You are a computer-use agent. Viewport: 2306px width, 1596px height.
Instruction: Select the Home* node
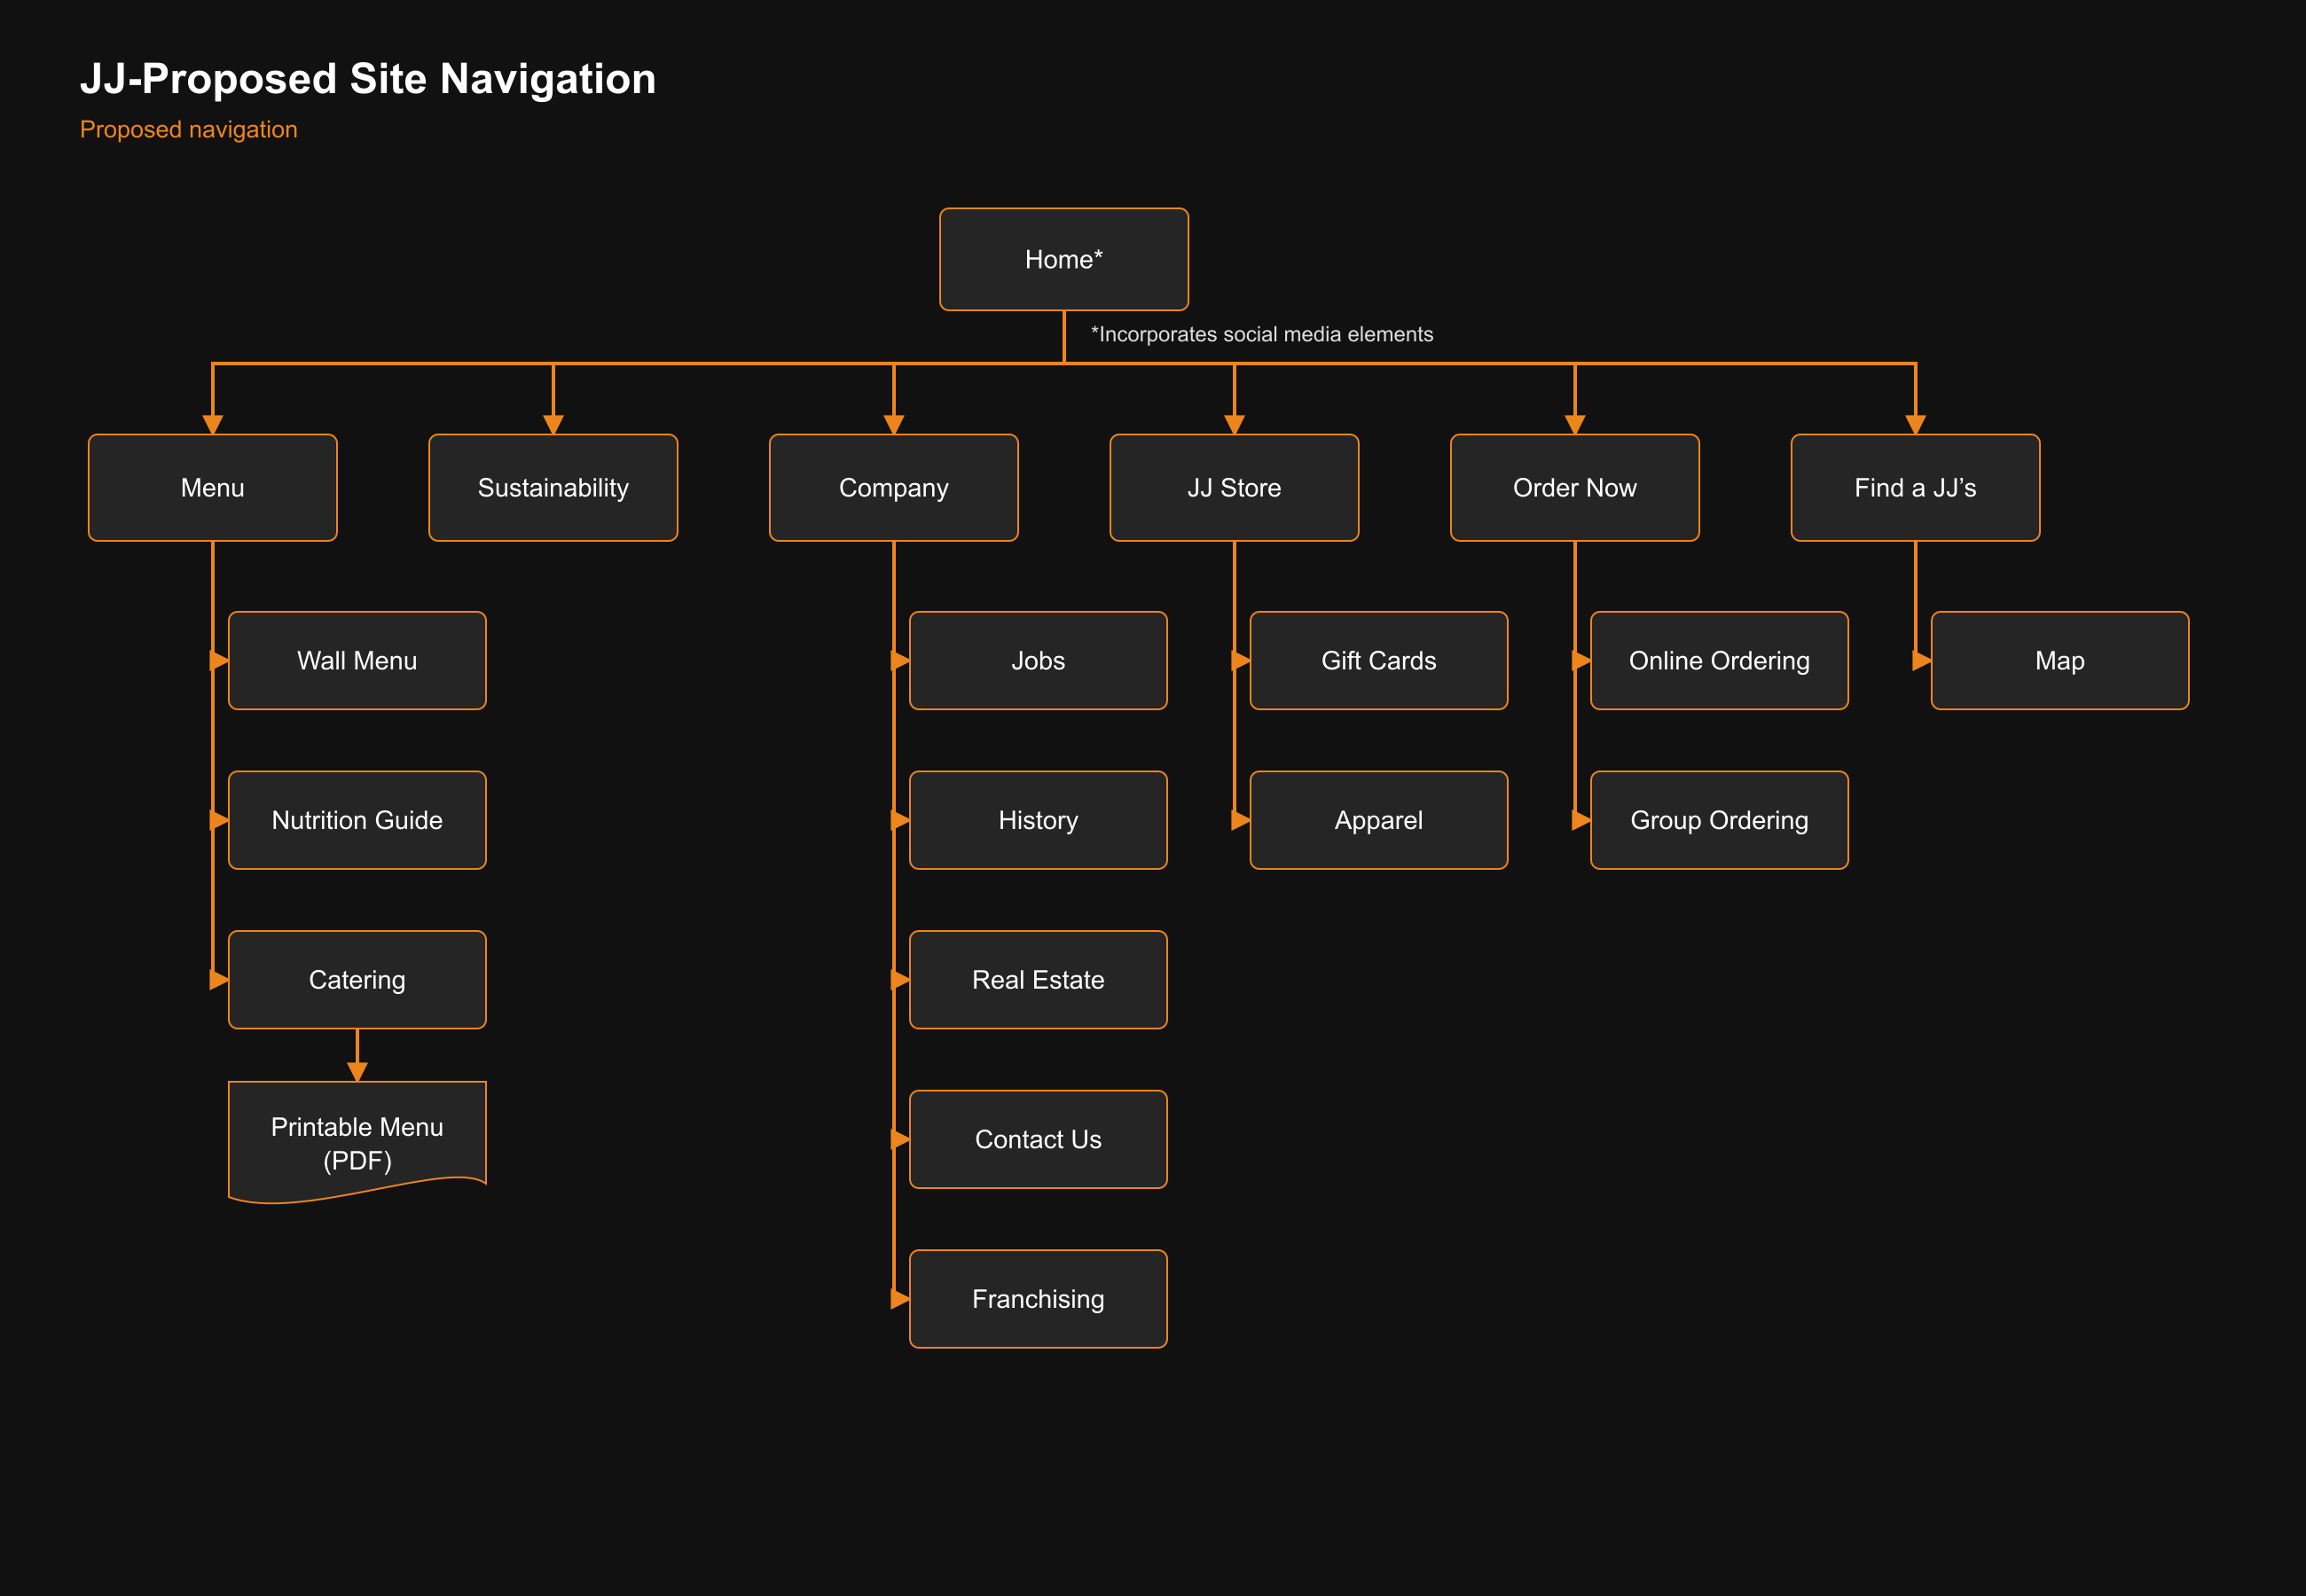coord(1064,259)
